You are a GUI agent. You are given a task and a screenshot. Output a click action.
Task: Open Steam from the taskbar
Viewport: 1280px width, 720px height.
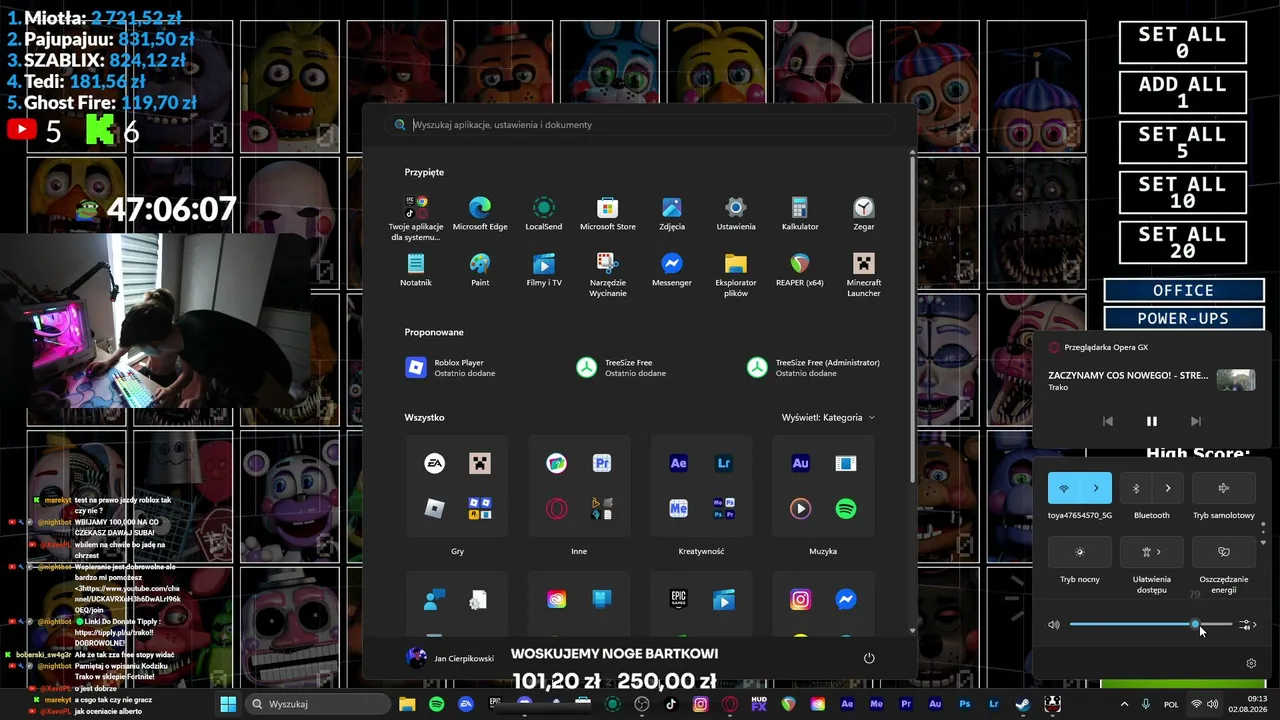point(1023,704)
